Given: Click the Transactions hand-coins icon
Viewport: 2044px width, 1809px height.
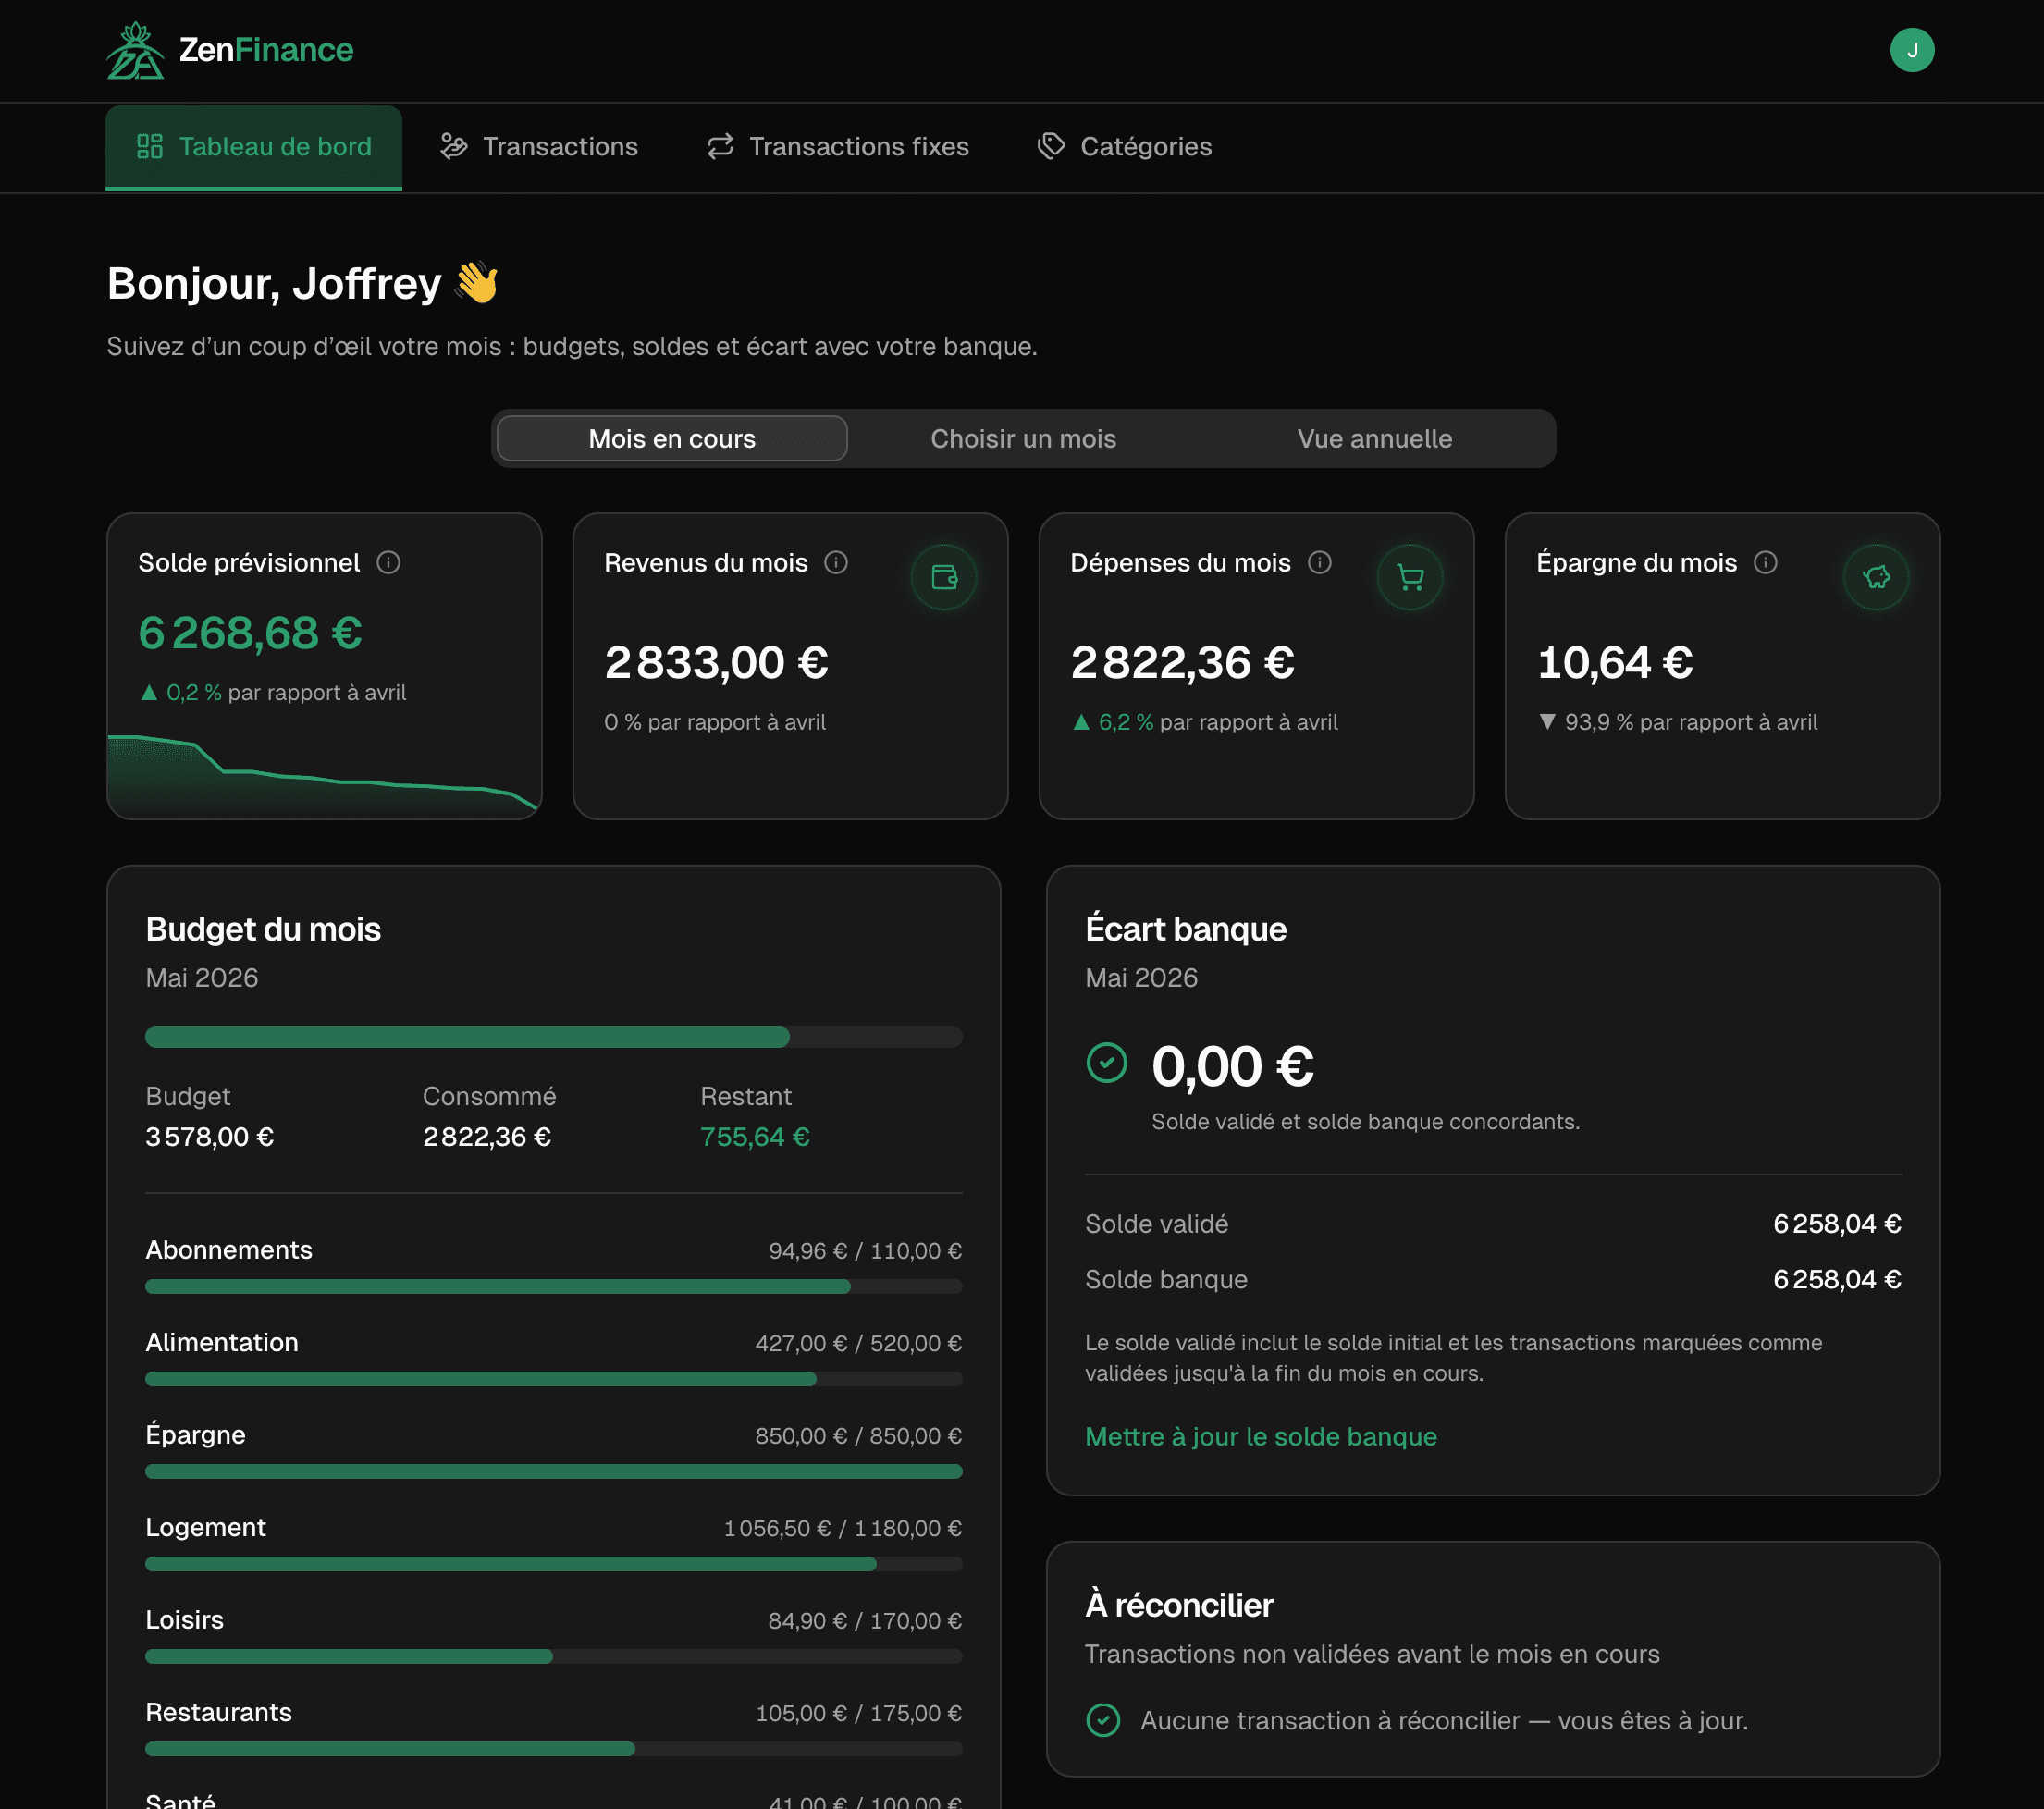Looking at the screenshot, I should point(454,146).
